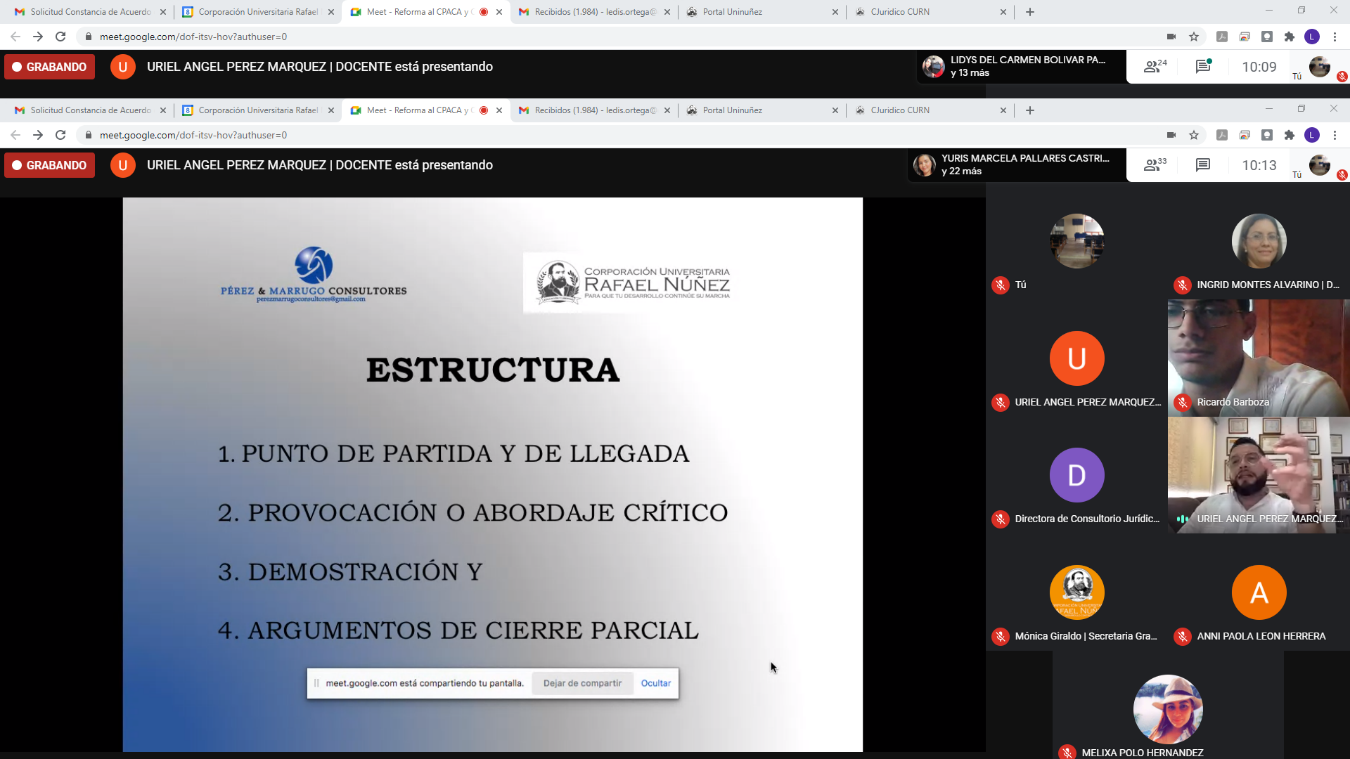Click the PDF extension icon in the upper toolbar
1350x759 pixels.
(x=1221, y=36)
